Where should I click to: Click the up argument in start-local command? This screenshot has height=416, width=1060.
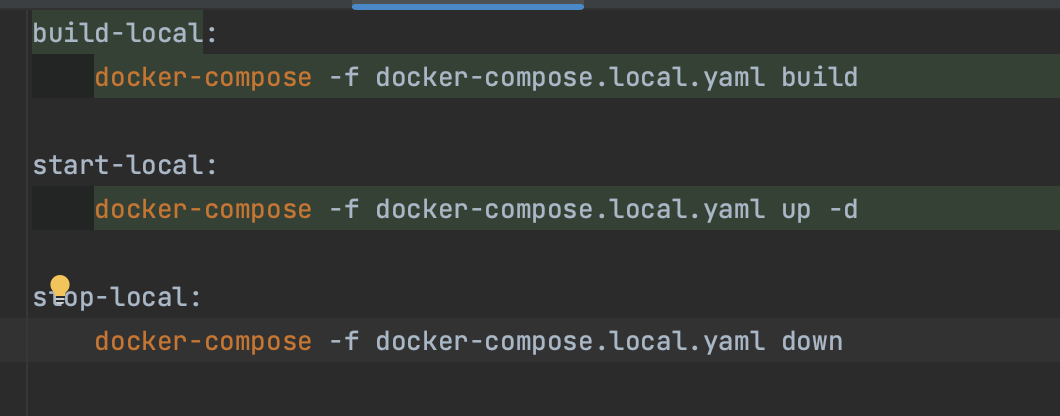coord(796,209)
